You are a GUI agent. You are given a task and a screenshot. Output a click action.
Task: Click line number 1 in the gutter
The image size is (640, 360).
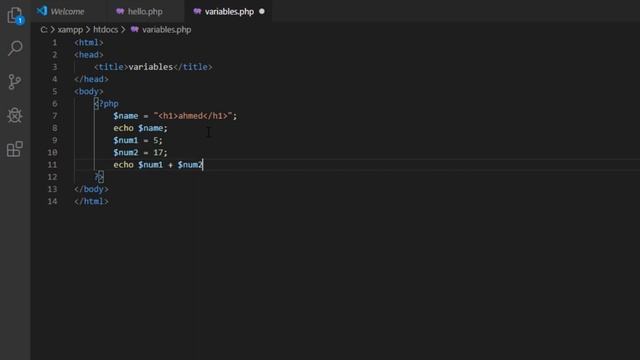click(55, 42)
